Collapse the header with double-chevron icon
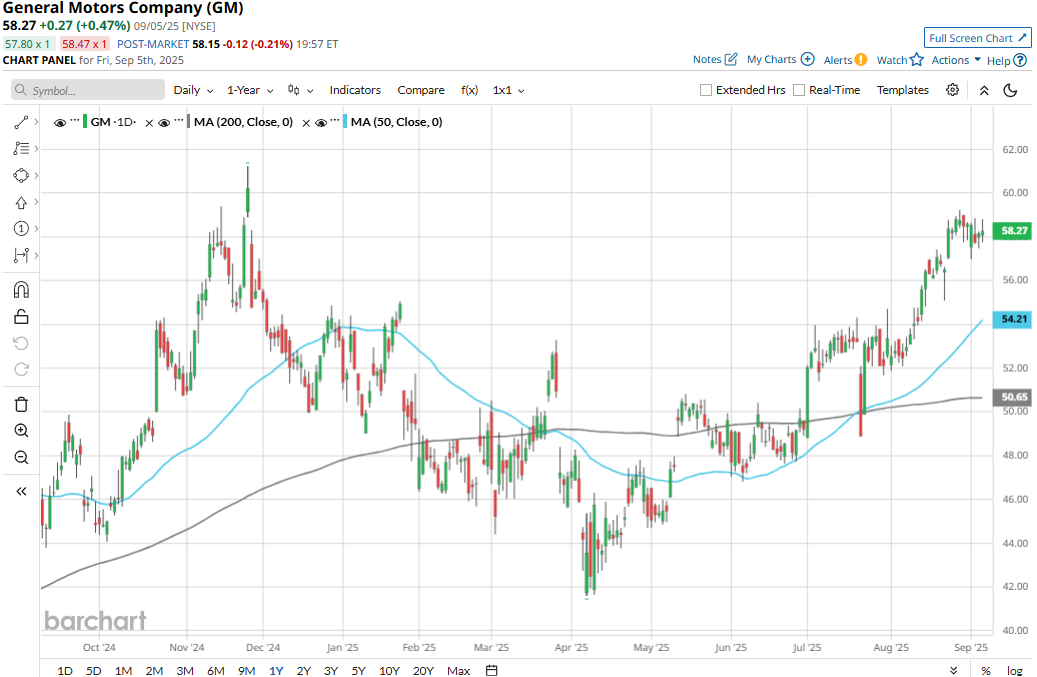This screenshot has height=677, width=1037. [984, 91]
